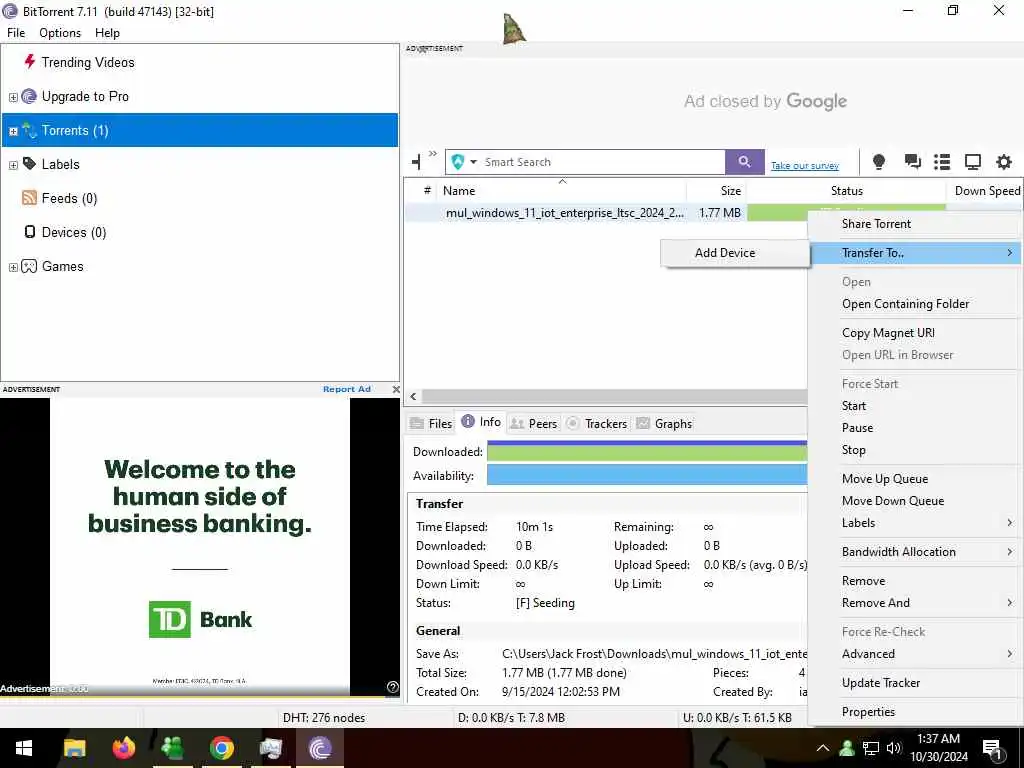This screenshot has width=1024, height=768.
Task: Click the BitTorrent taskbar icon
Action: (319, 748)
